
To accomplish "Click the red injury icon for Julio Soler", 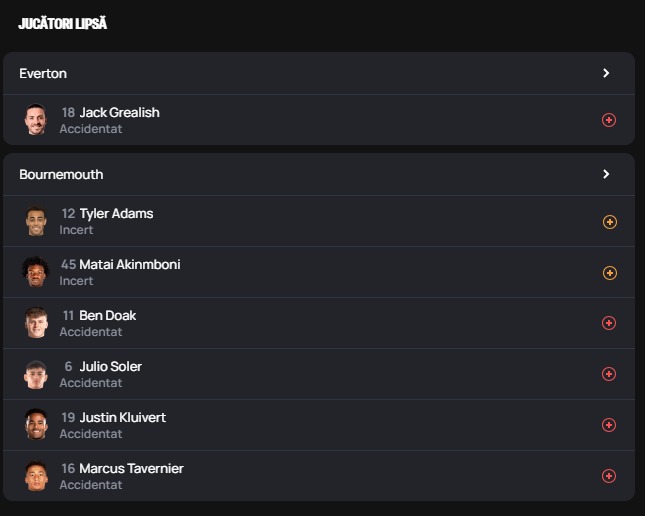I will [x=609, y=374].
